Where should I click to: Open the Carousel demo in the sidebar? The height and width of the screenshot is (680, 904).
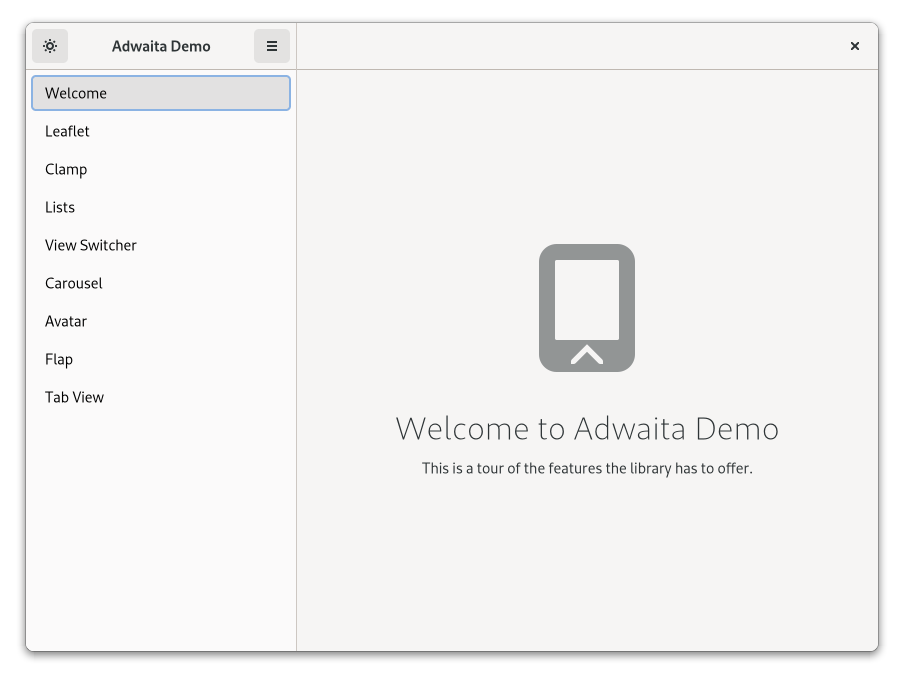(x=161, y=283)
